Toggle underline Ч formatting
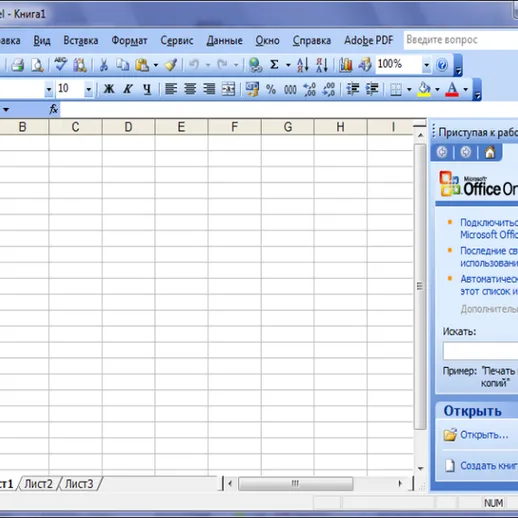Image resolution: width=518 pixels, height=518 pixels. (x=147, y=89)
